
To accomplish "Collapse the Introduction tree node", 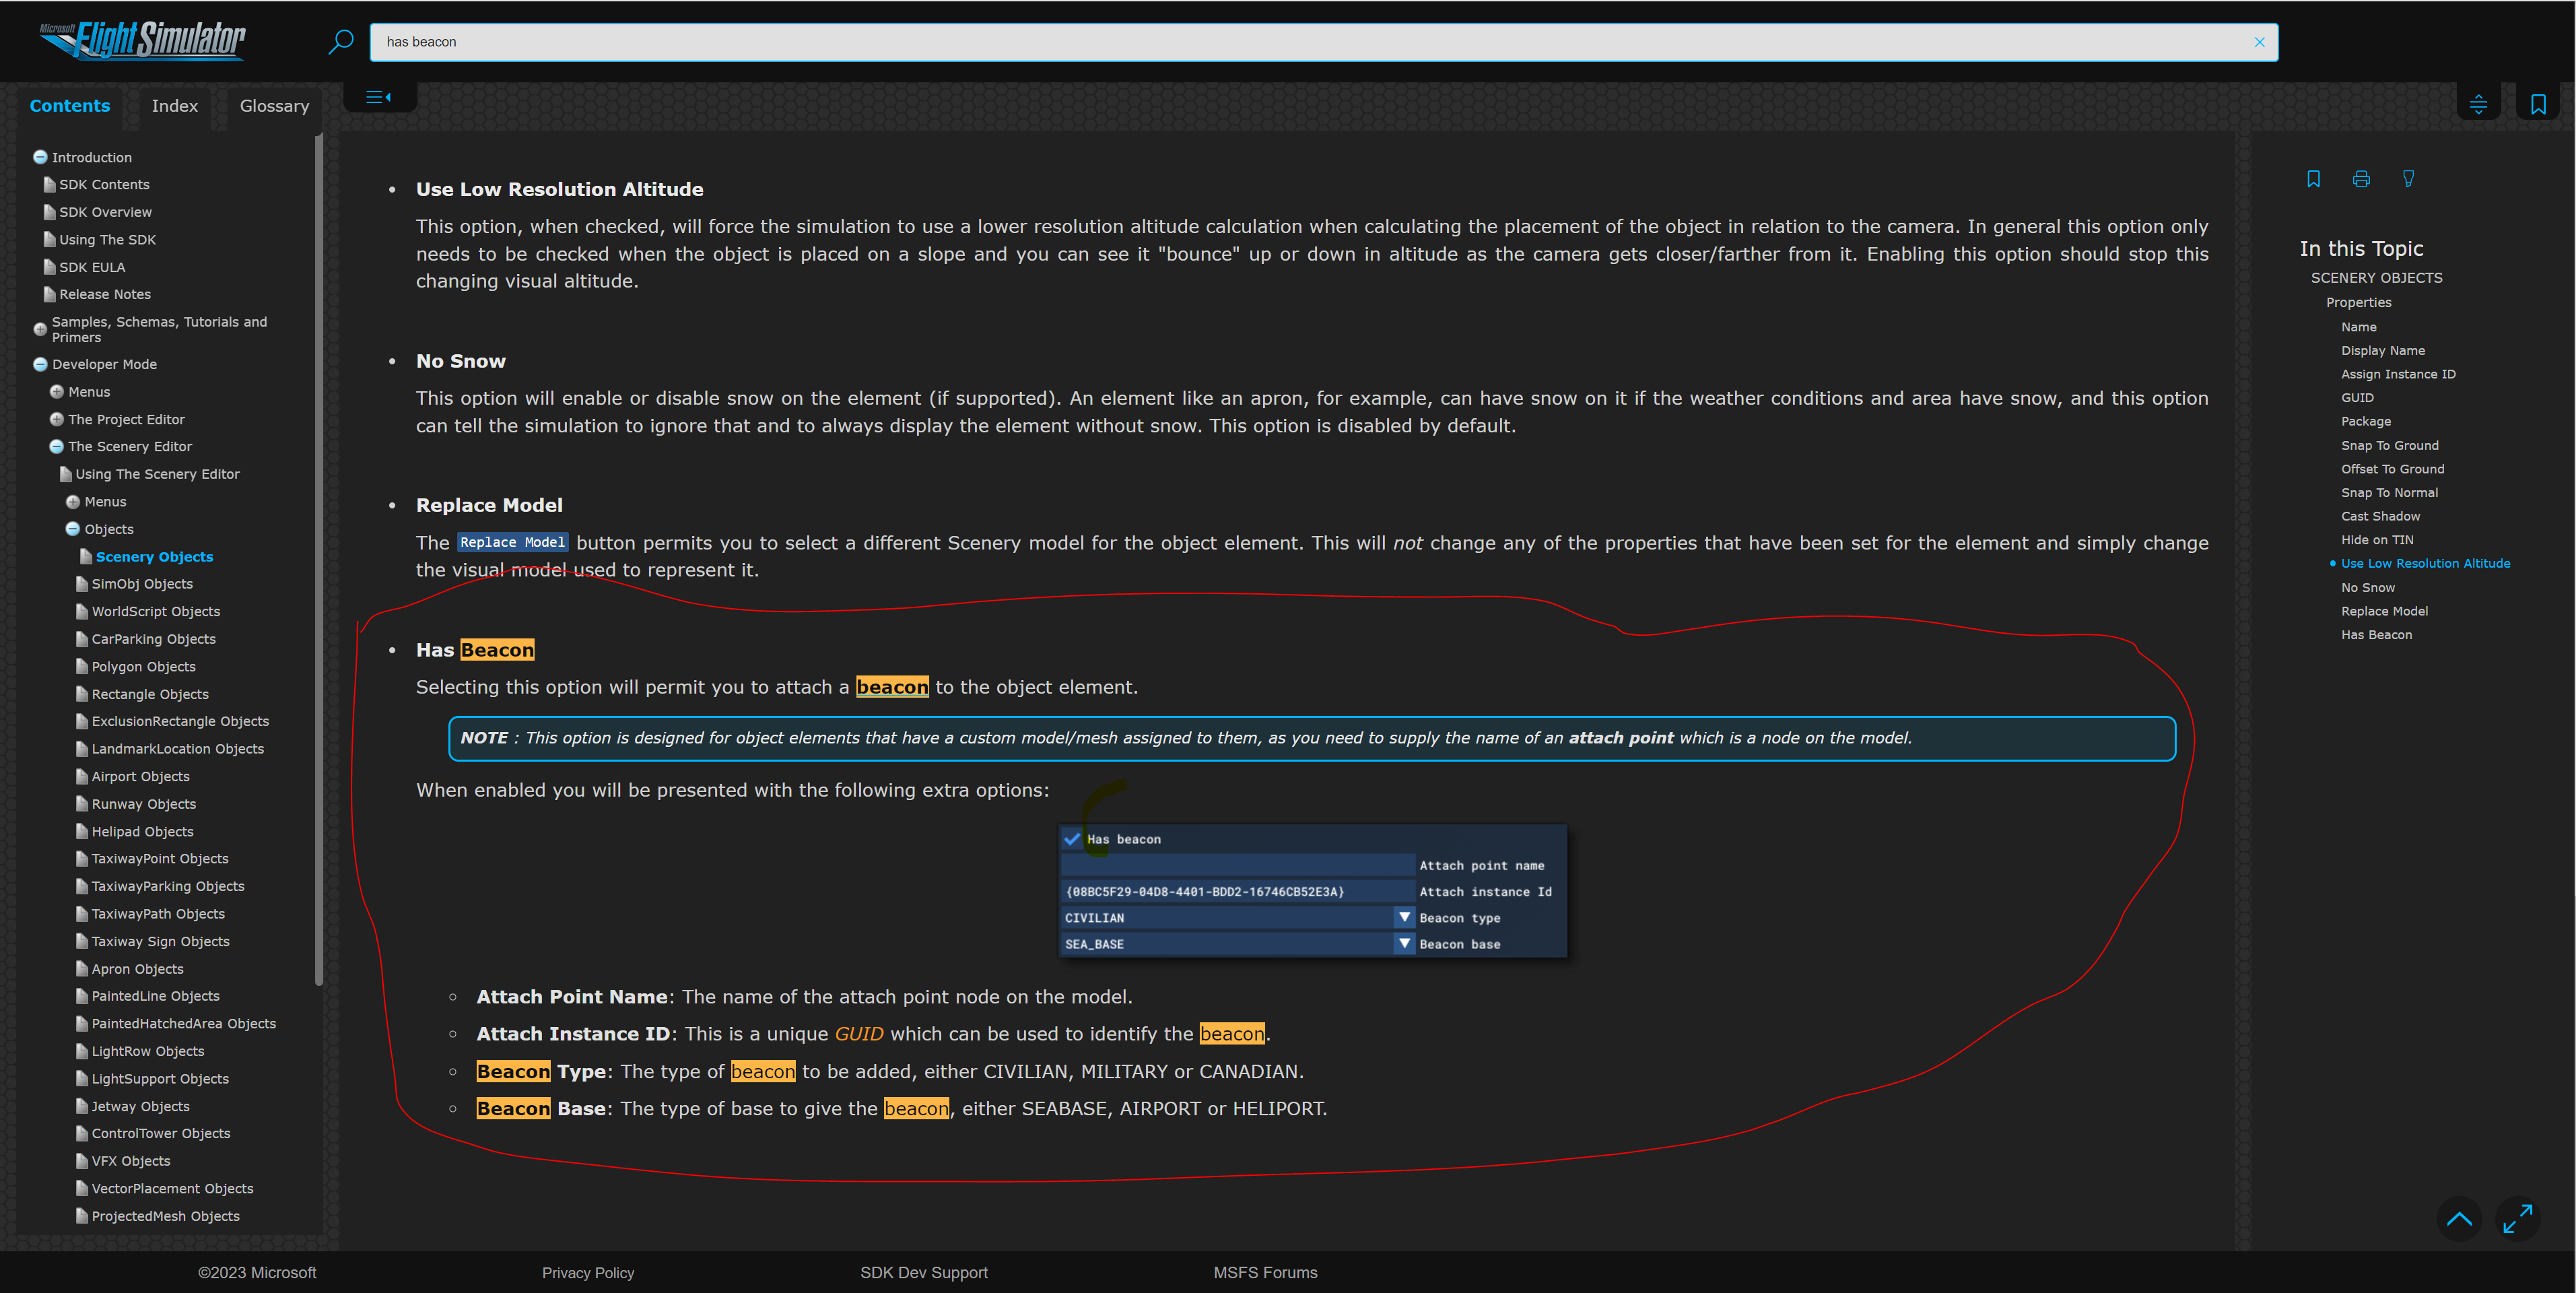I will click(40, 157).
